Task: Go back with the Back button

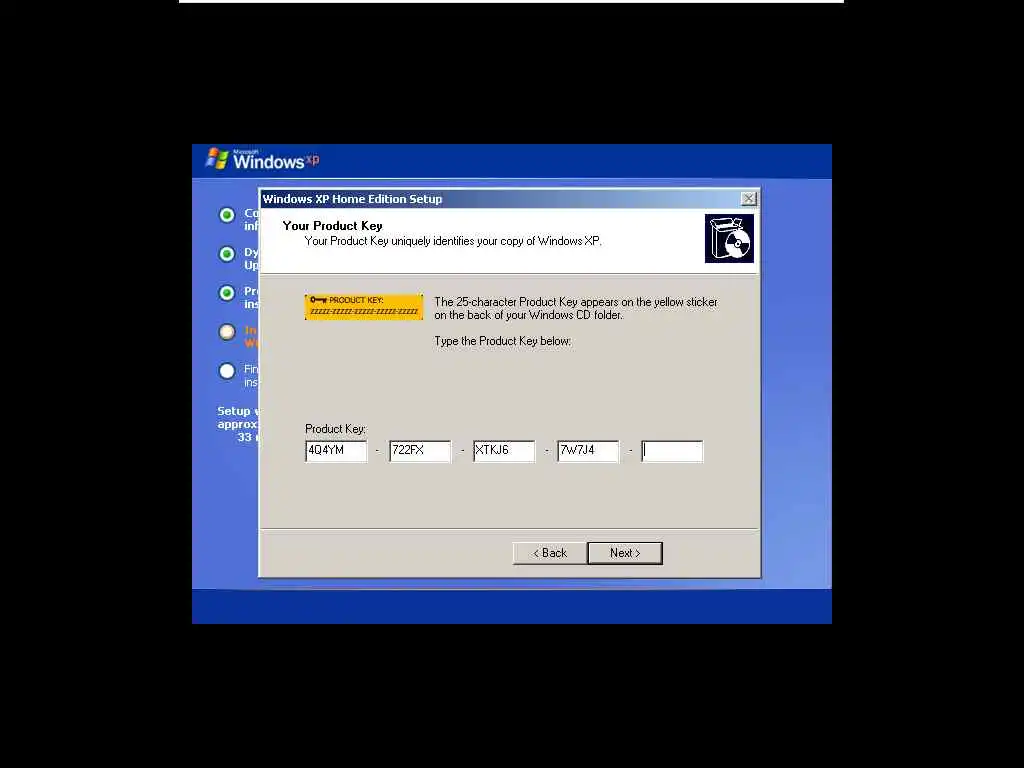Action: tap(550, 553)
